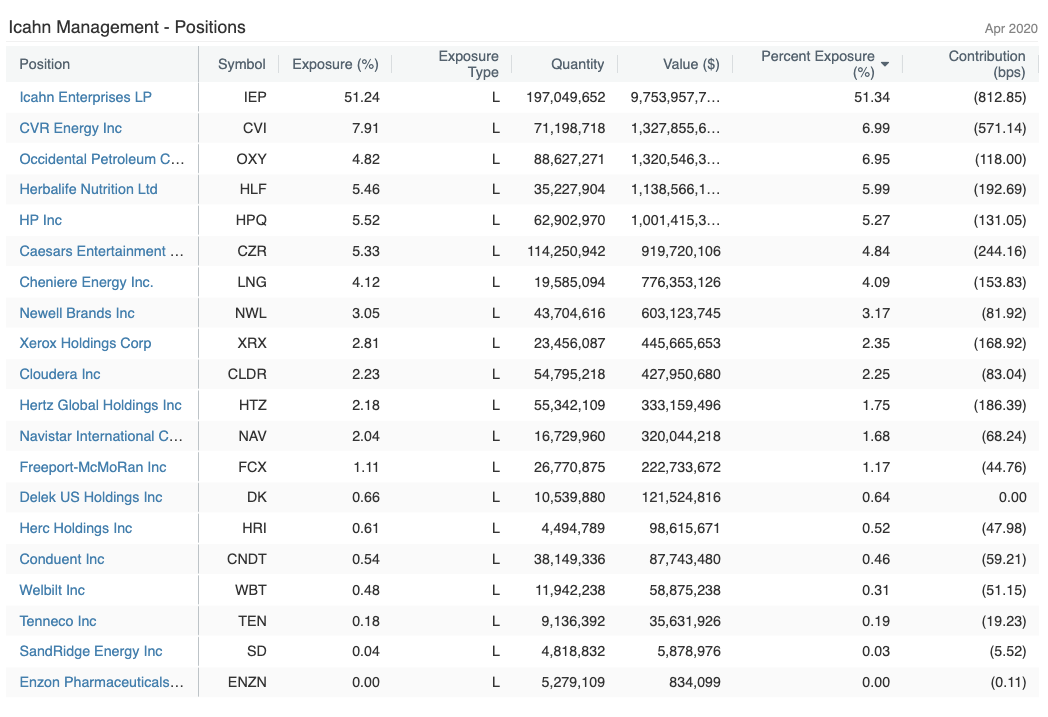Open the CVR Energy Inc position

tap(70, 128)
